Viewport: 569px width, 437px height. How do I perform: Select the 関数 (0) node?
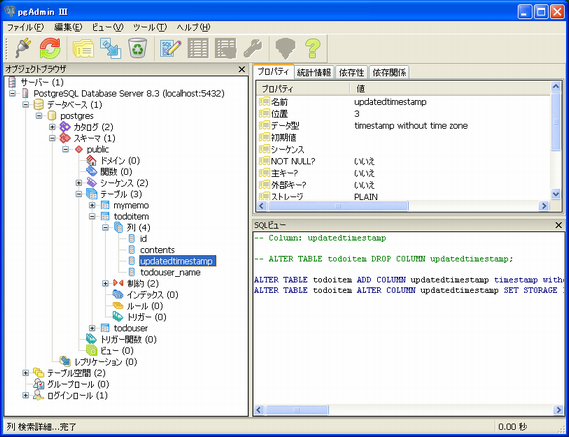click(116, 172)
